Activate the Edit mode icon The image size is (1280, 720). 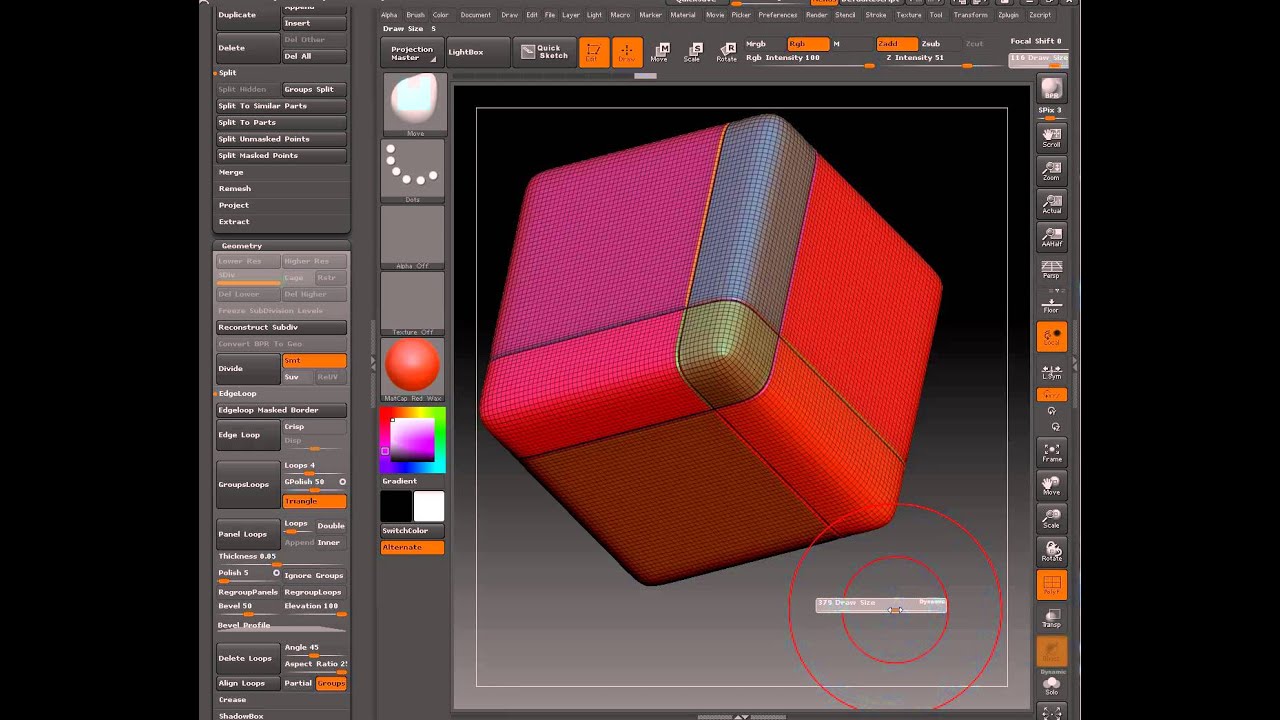(x=593, y=52)
